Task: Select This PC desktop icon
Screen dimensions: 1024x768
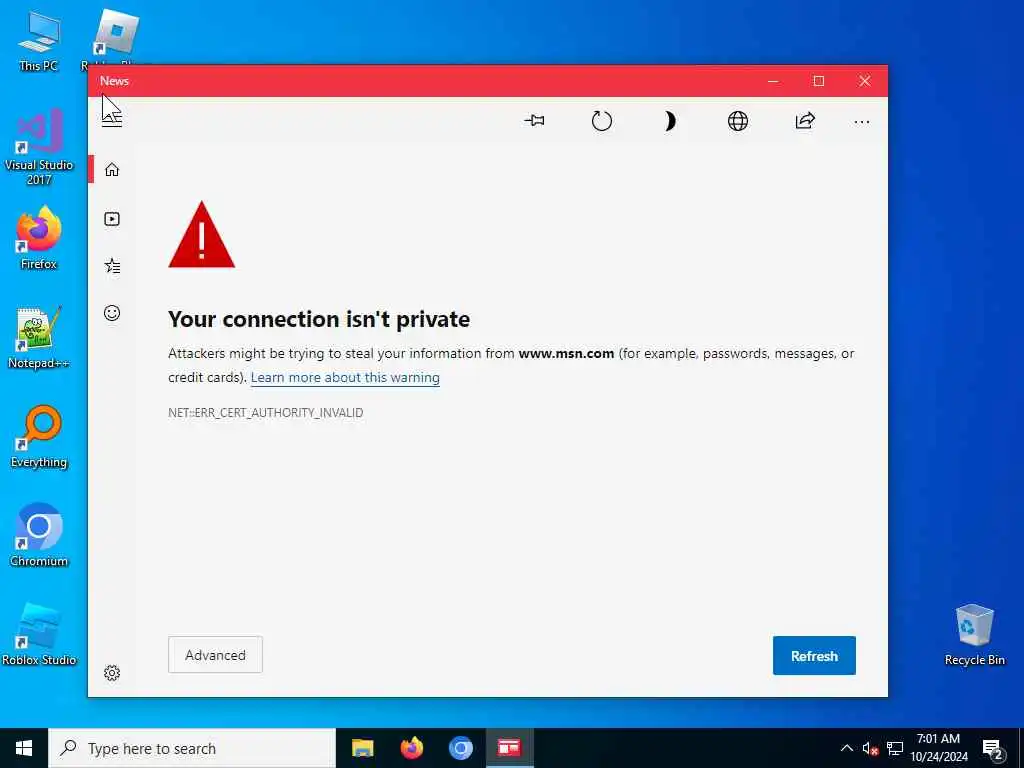Action: [39, 40]
